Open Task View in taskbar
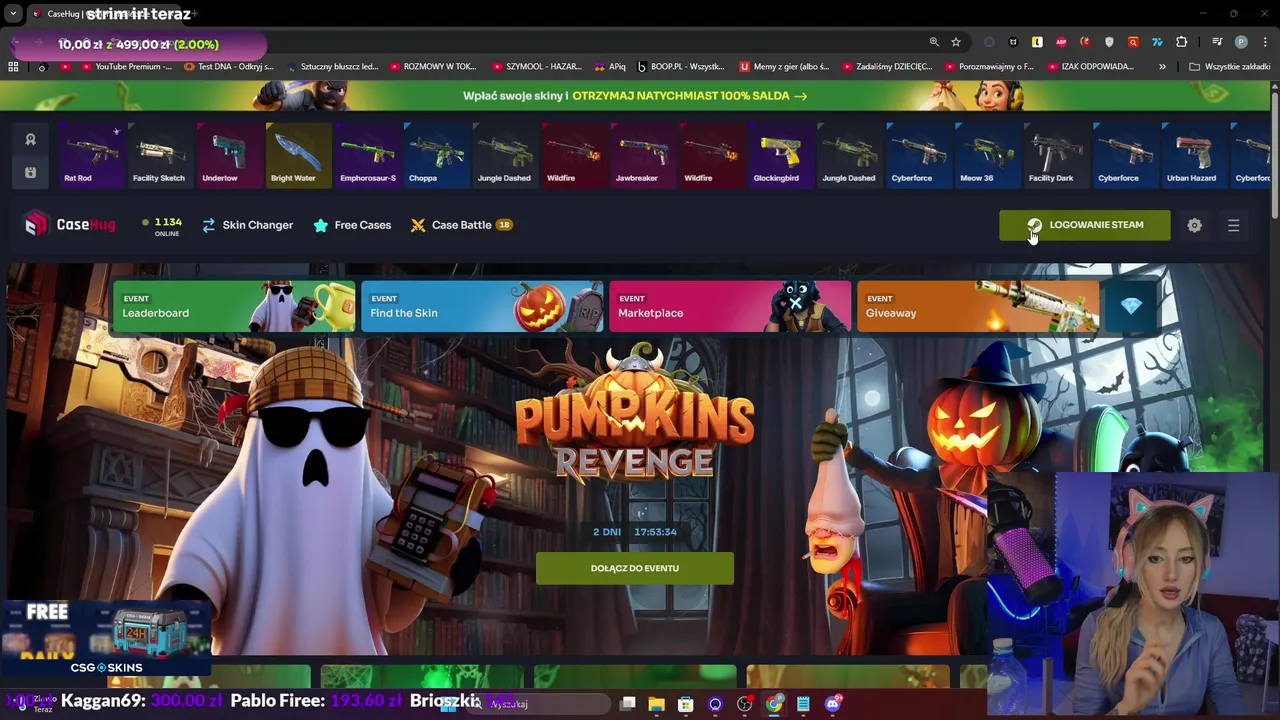The height and width of the screenshot is (720, 1280). [x=627, y=704]
